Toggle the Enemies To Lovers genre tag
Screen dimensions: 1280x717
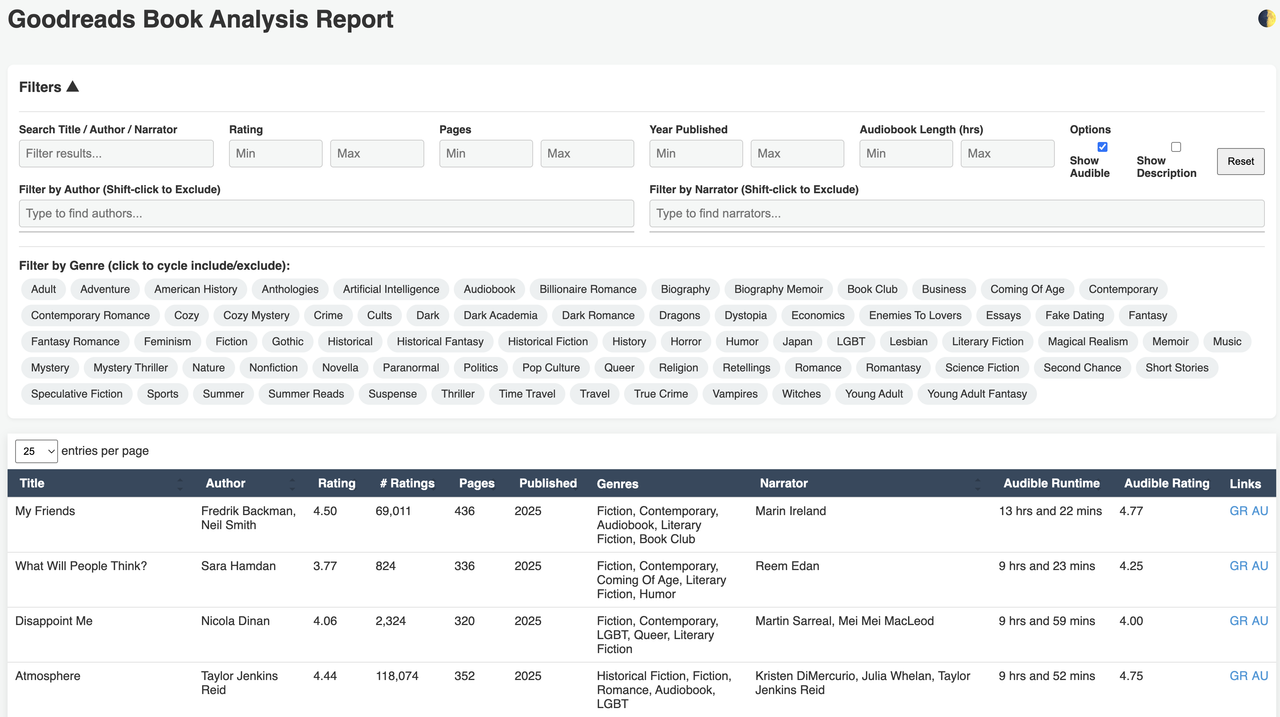pyautogui.click(x=915, y=315)
